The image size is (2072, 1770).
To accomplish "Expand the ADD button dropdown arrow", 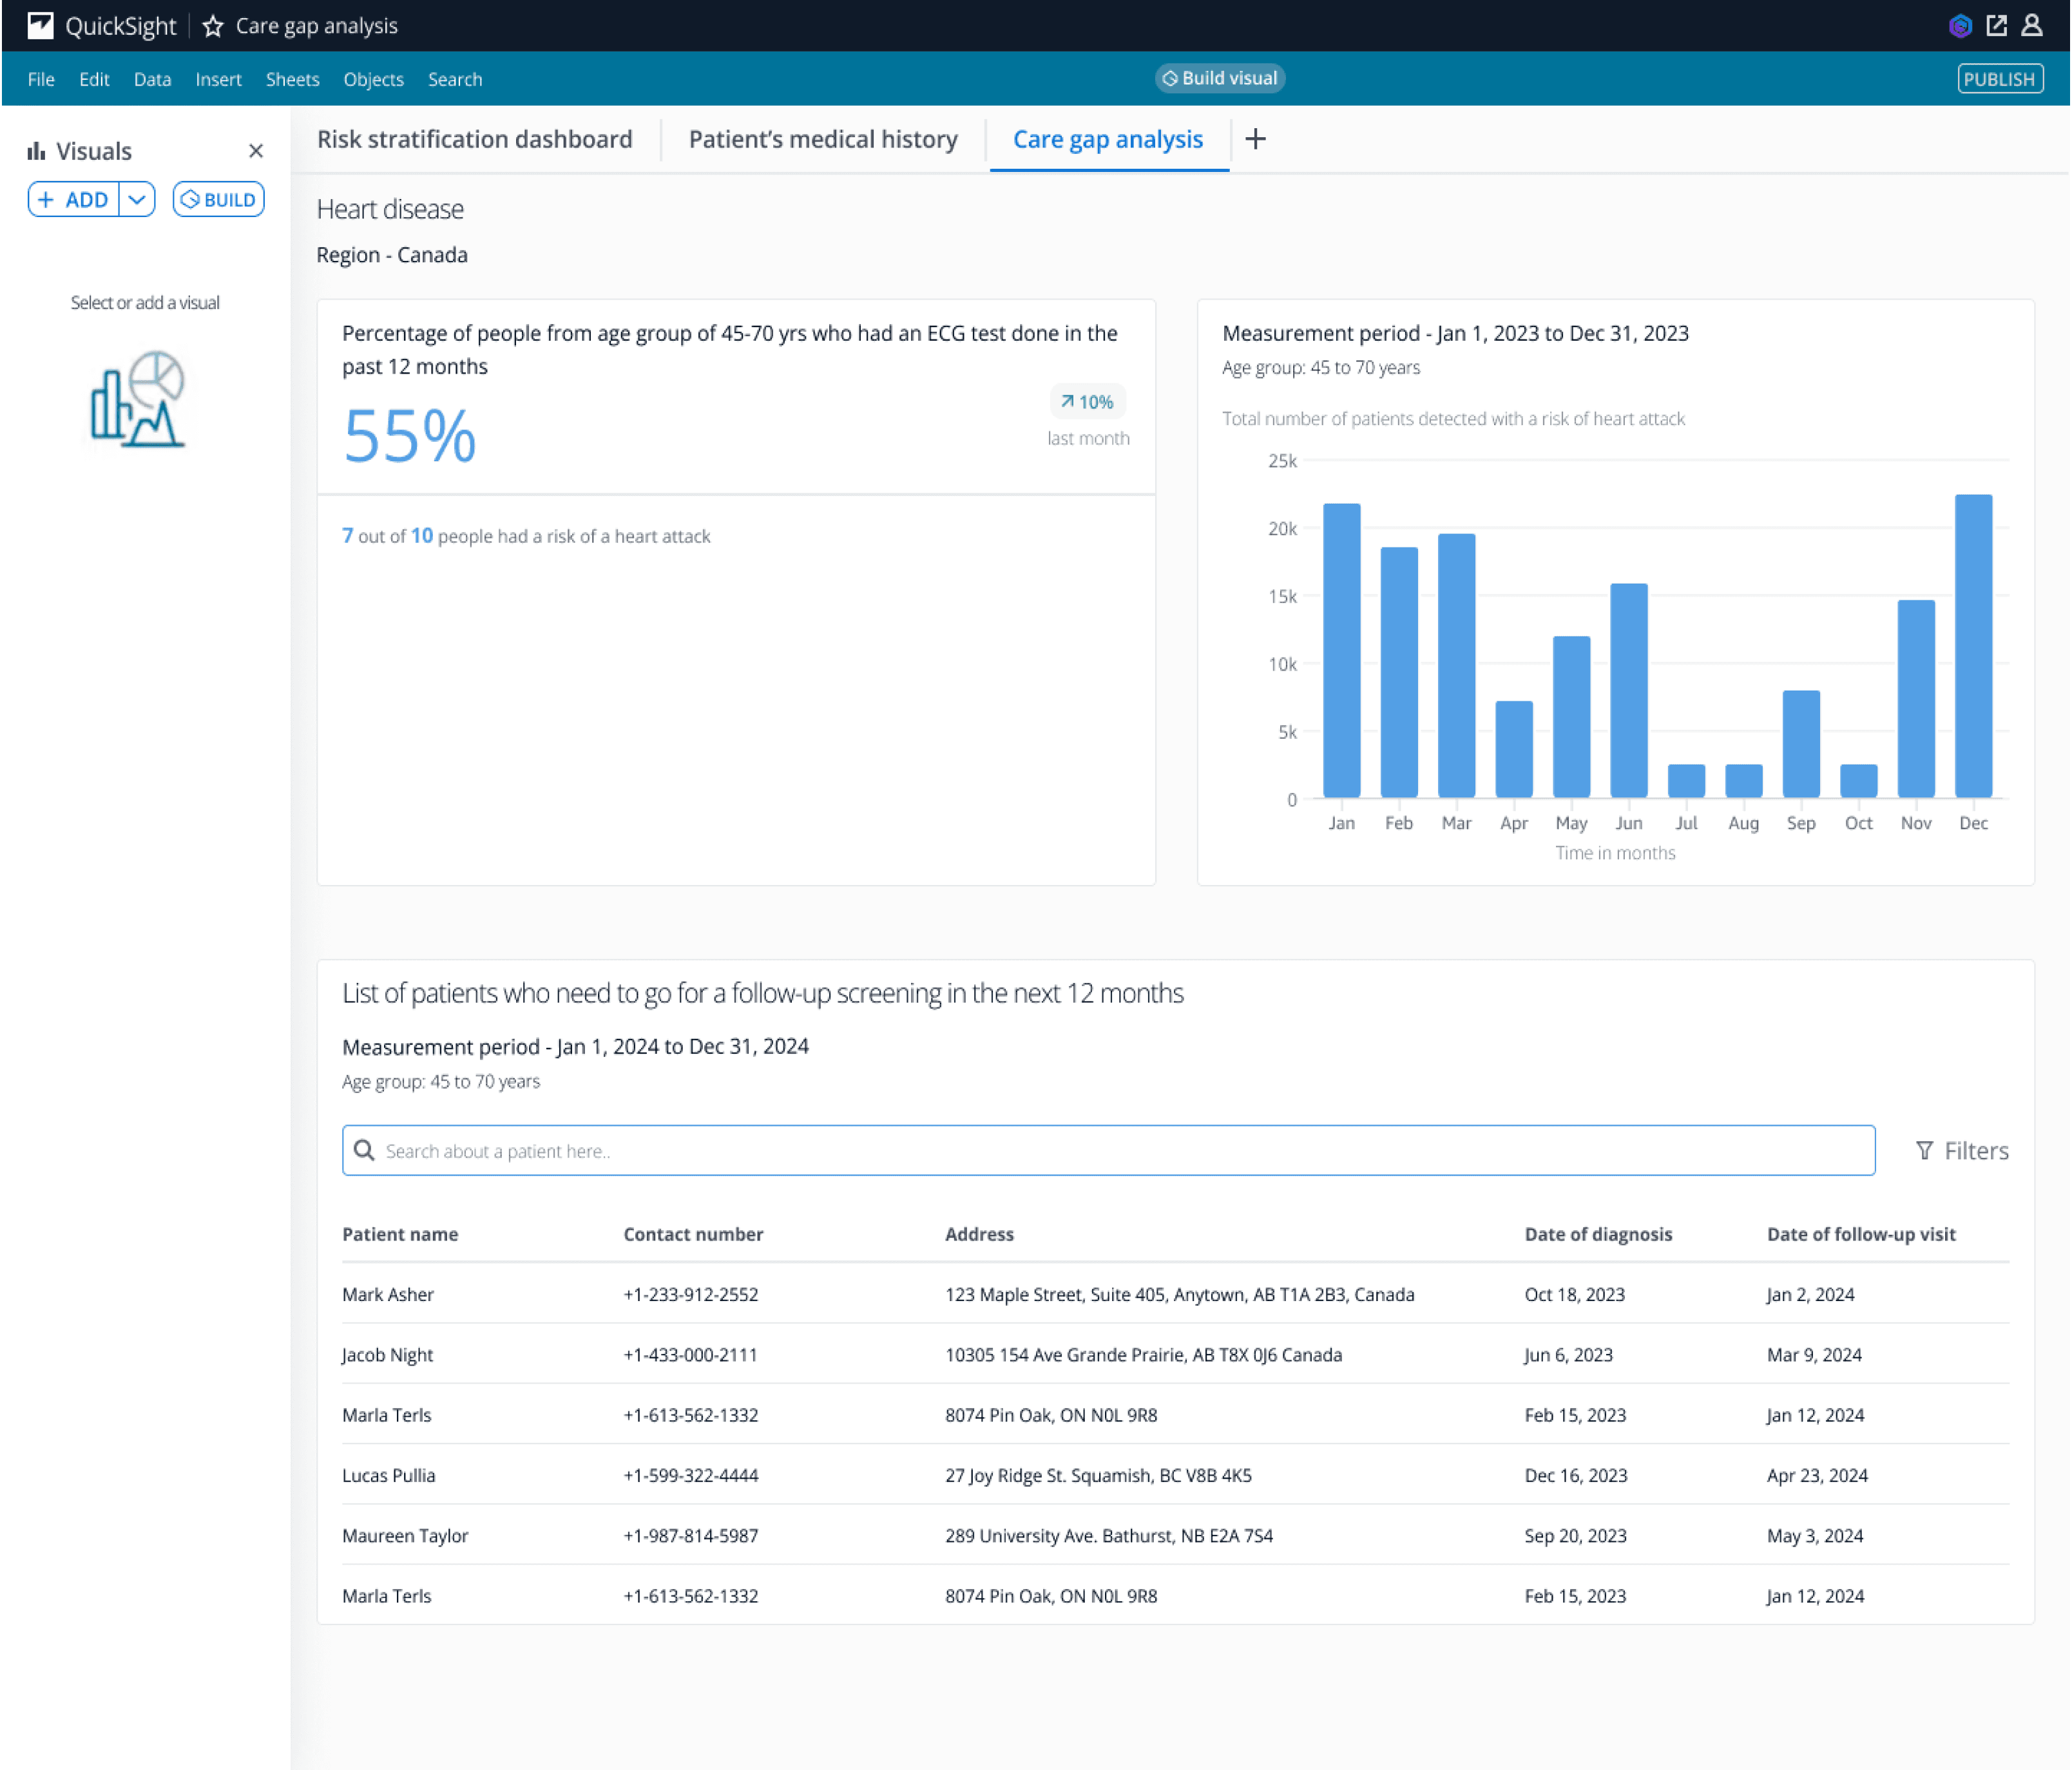I will click(x=137, y=199).
